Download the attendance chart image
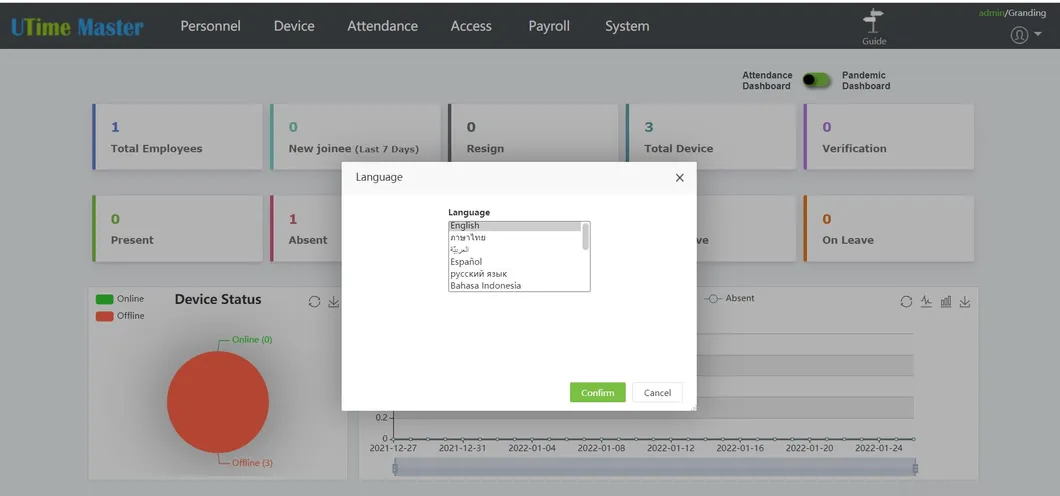This screenshot has height=496, width=1060. click(965, 302)
